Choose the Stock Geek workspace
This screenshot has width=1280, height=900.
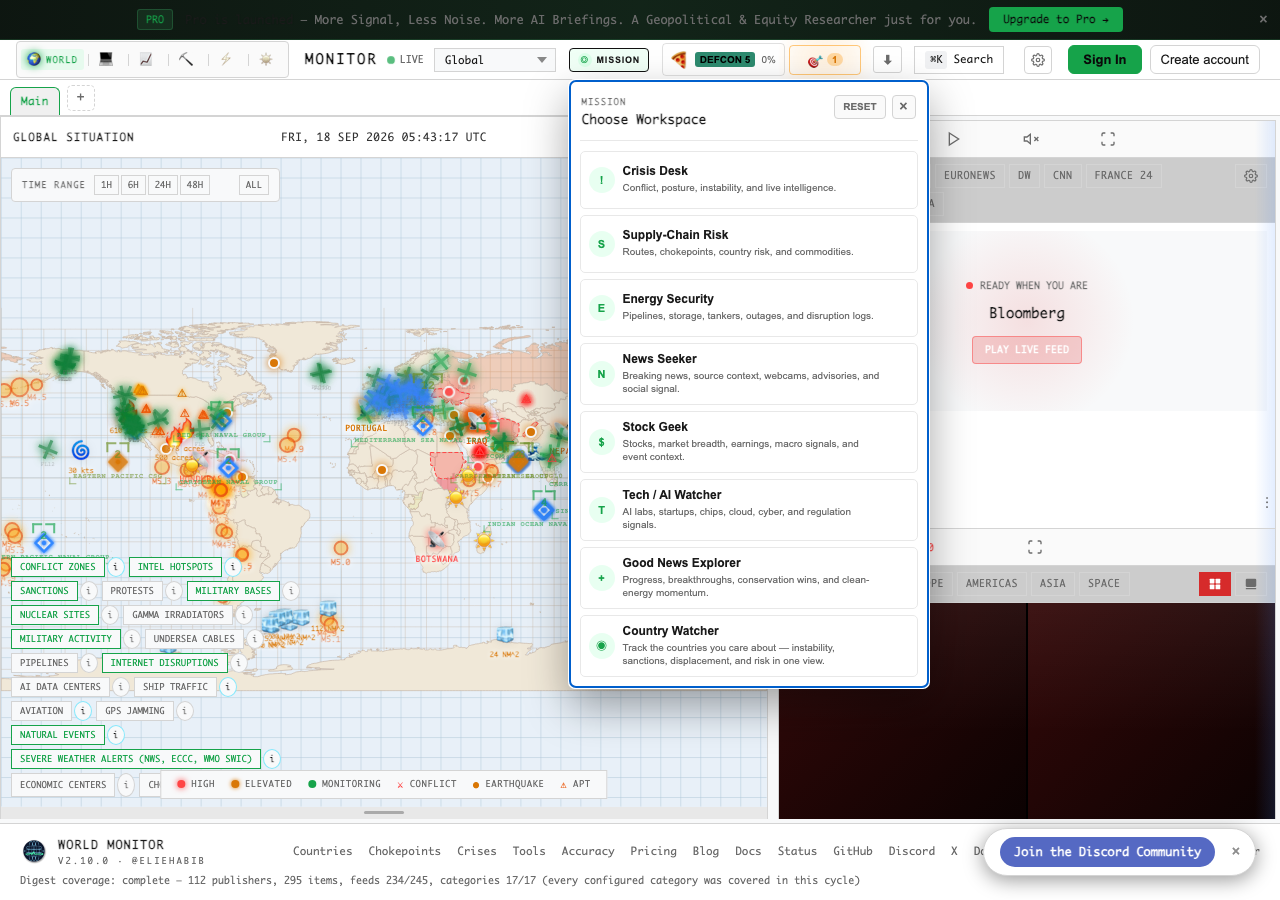tap(749, 442)
